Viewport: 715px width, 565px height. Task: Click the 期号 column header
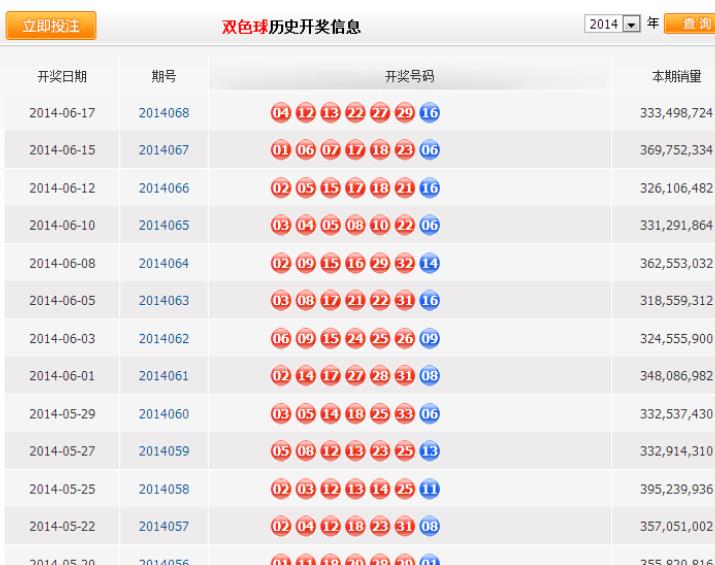[x=164, y=76]
